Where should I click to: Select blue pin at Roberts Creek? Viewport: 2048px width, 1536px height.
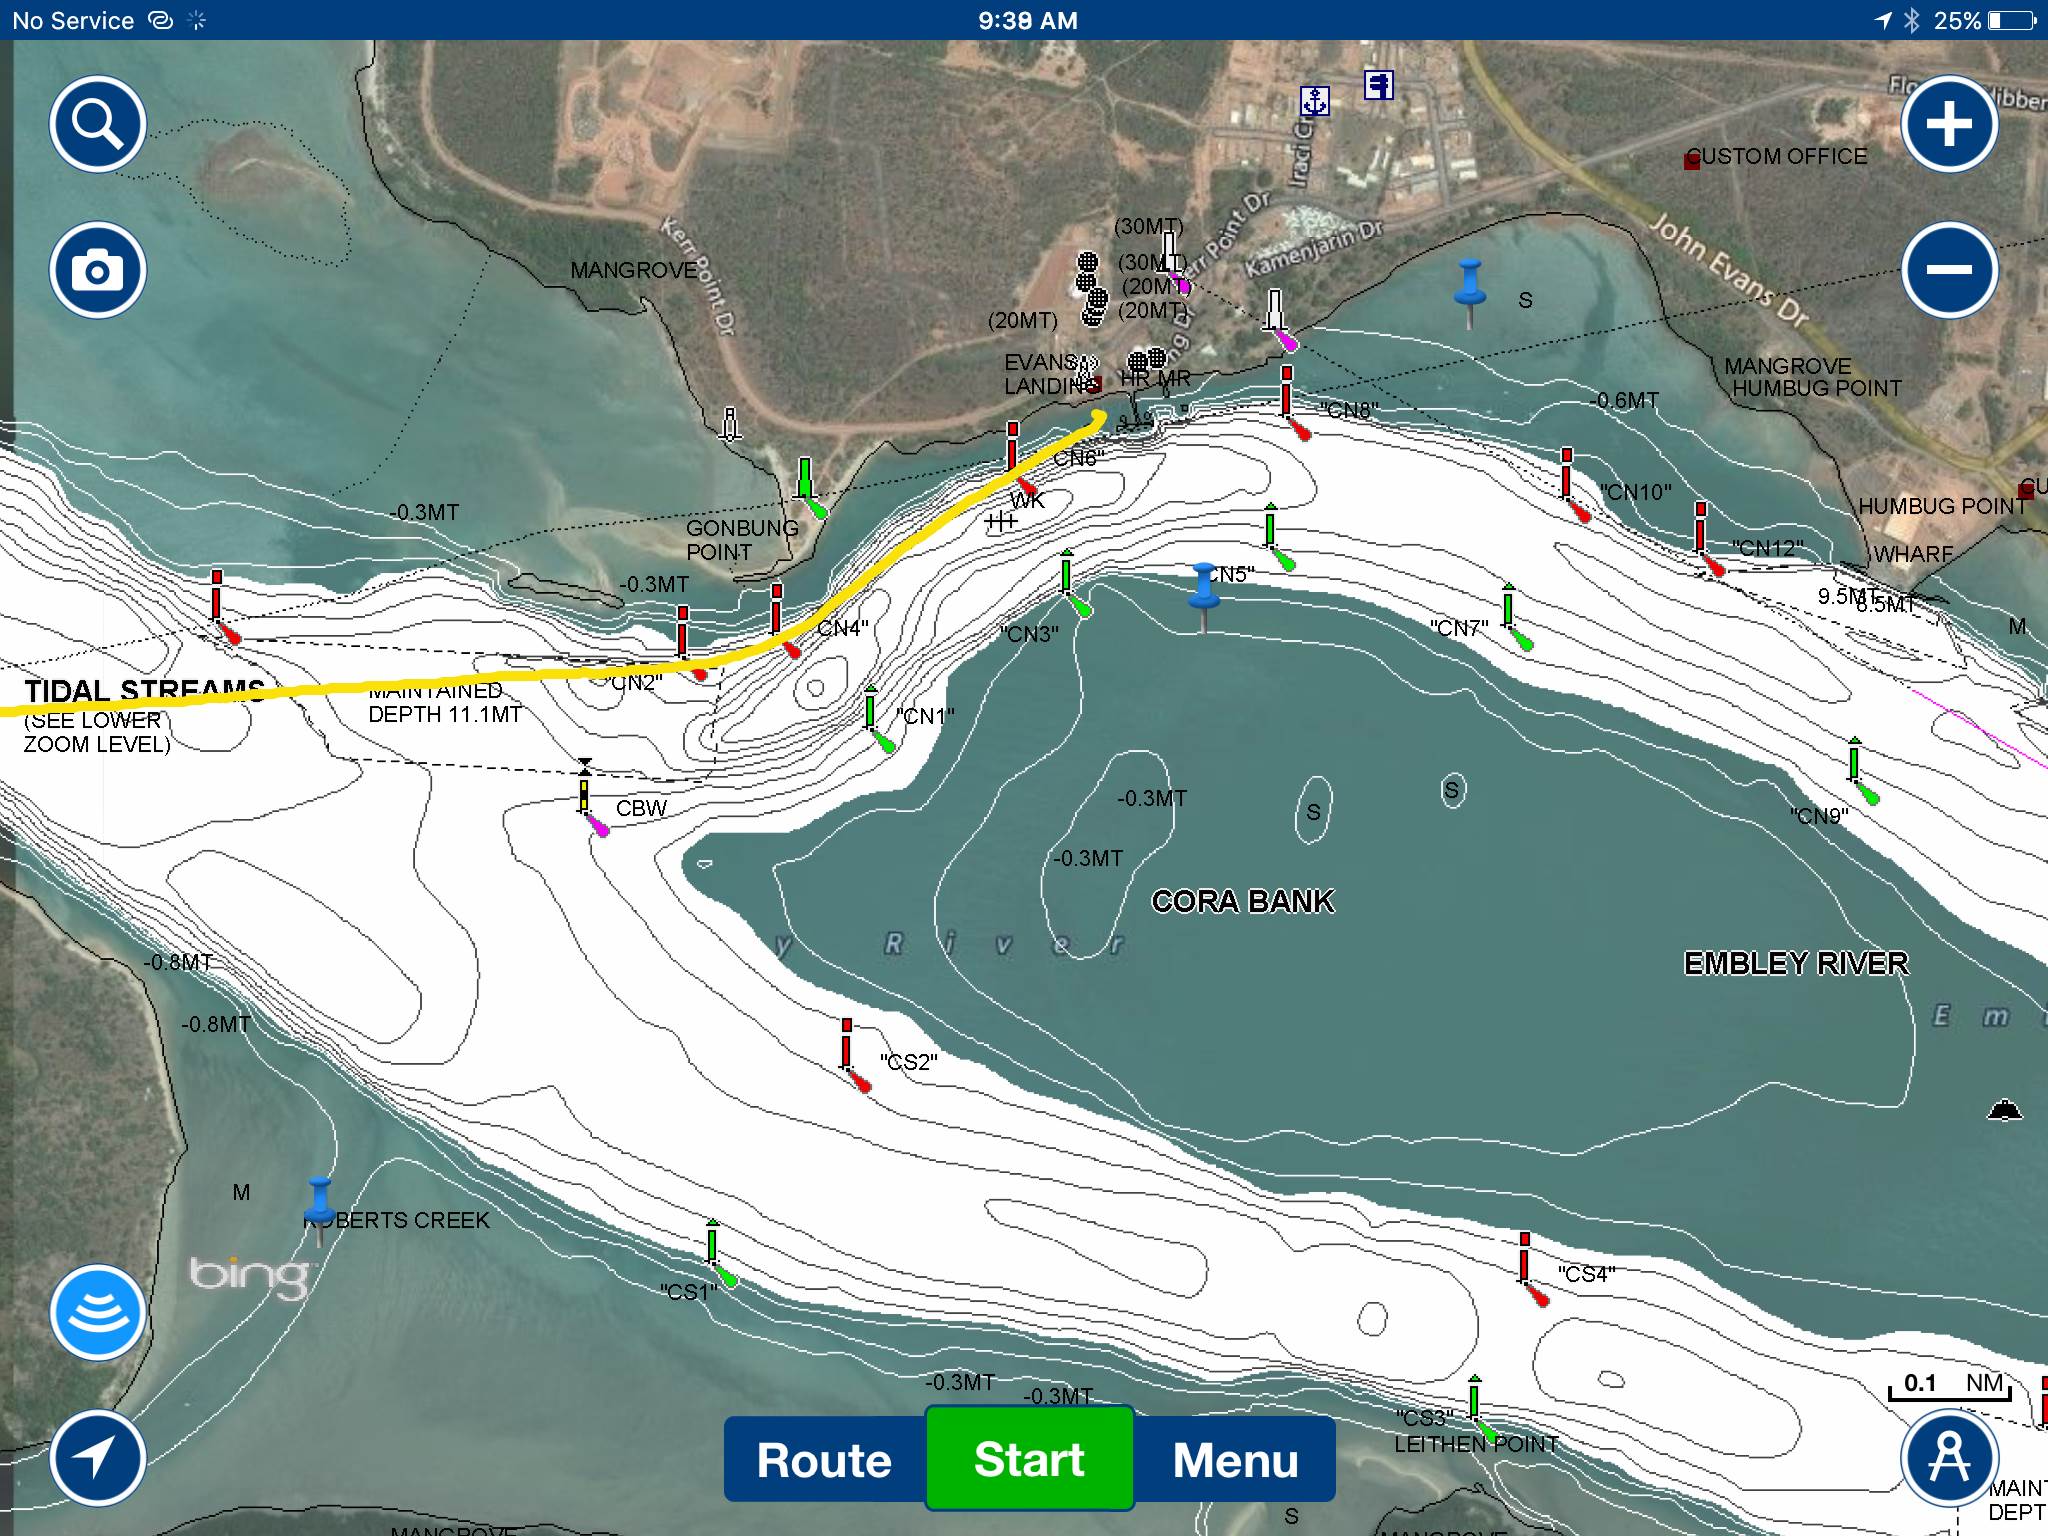(x=320, y=1202)
